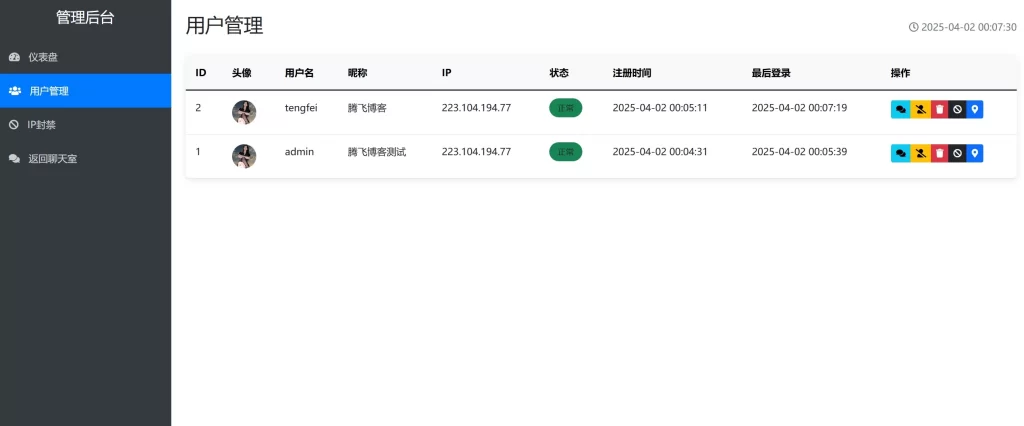Click the 注册时间 column header
This screenshot has height=426, width=1024.
(632, 73)
